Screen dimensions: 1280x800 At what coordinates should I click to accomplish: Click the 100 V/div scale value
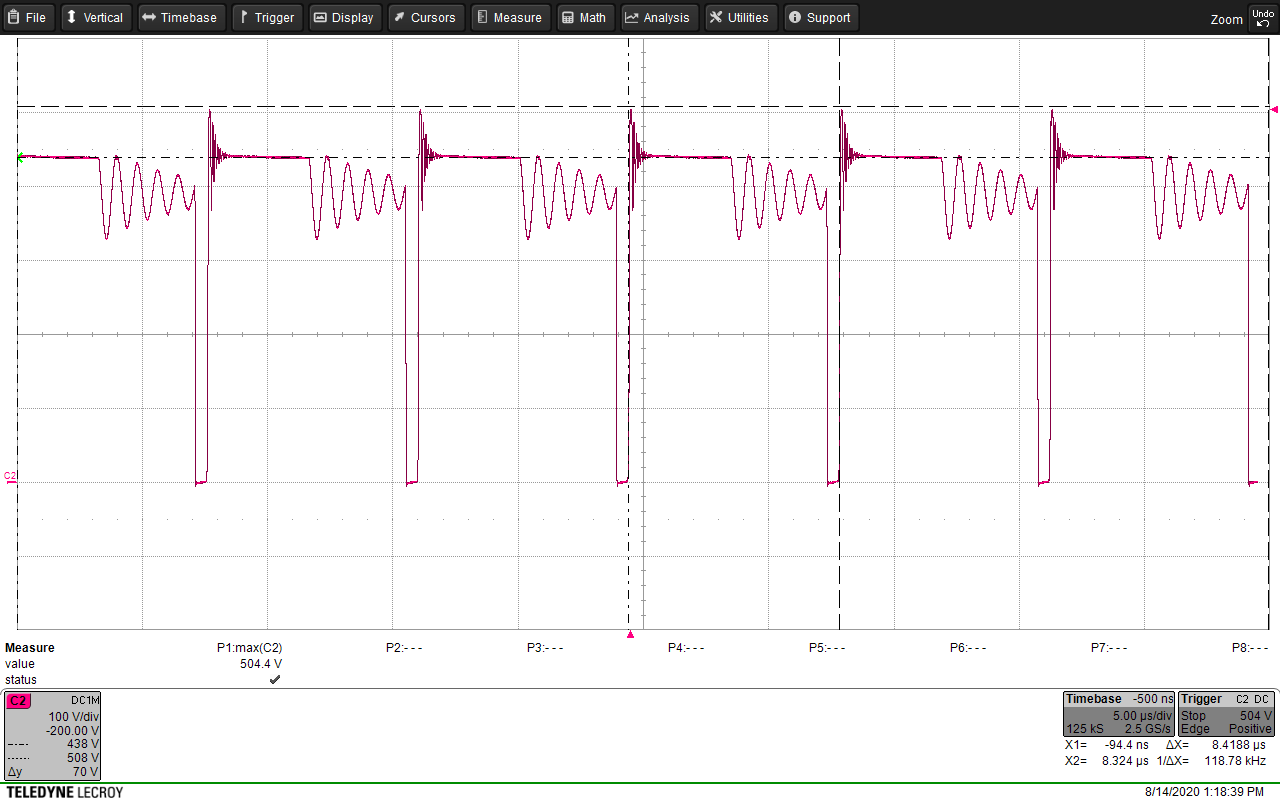[73, 717]
